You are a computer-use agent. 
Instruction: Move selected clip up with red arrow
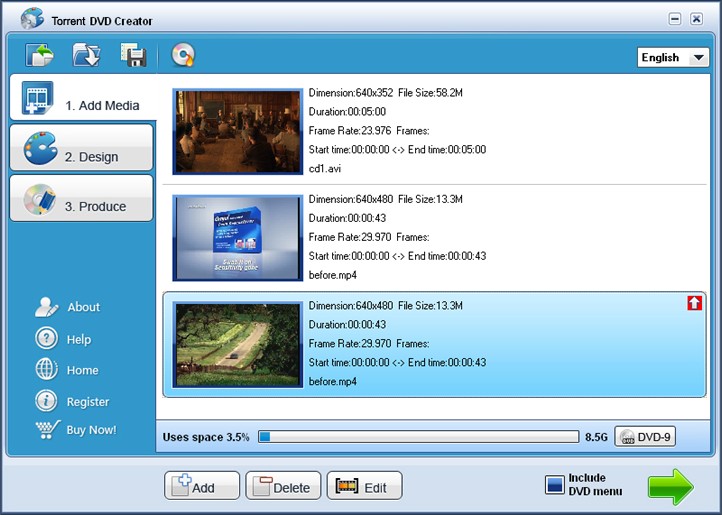(x=694, y=303)
